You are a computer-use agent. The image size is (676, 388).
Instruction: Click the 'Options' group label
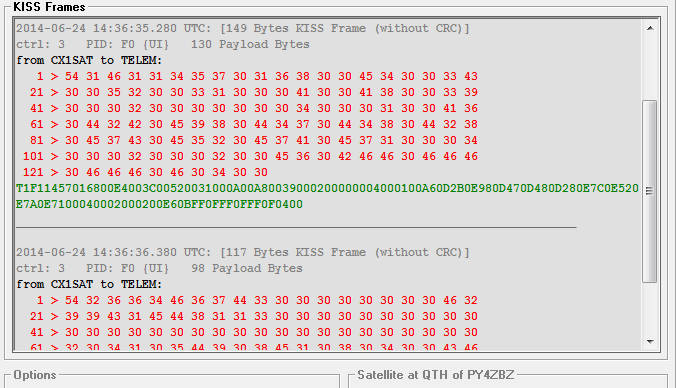tap(35, 375)
